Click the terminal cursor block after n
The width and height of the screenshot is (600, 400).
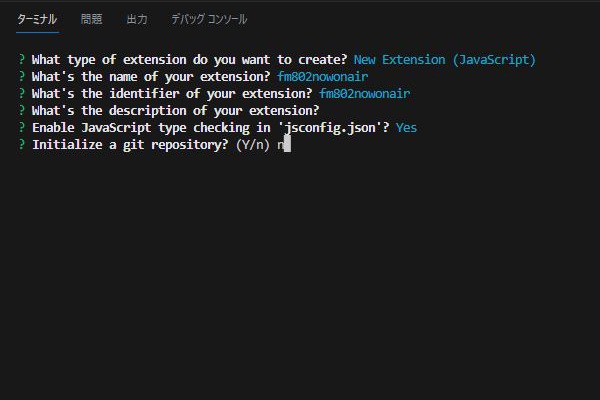tap(287, 144)
